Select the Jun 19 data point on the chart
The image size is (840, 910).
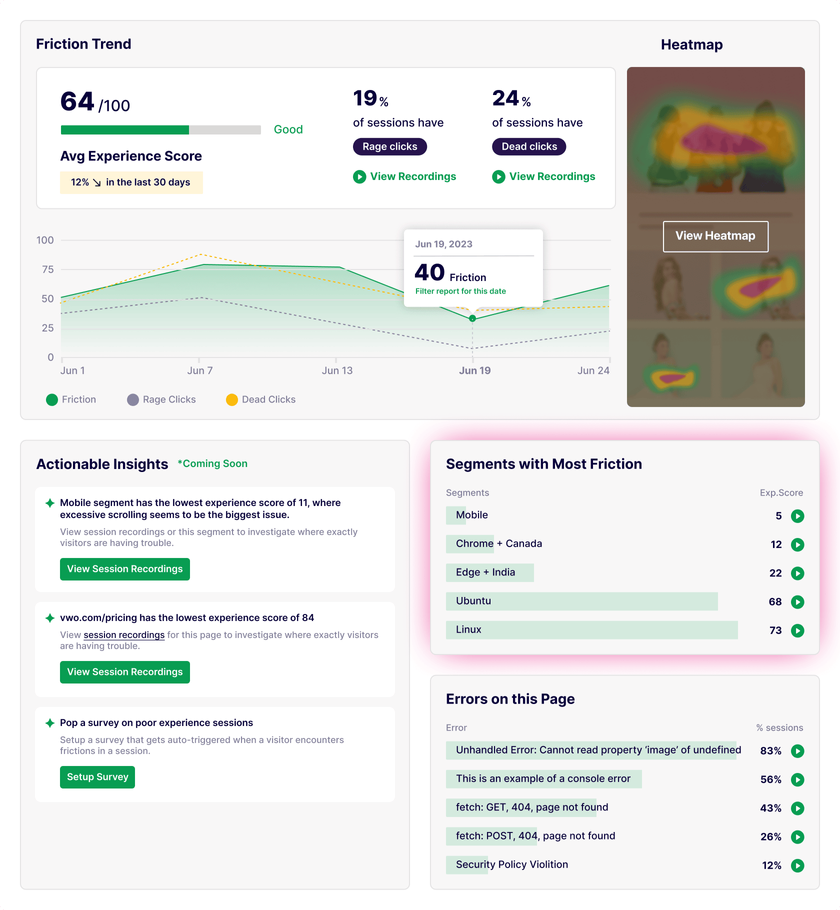[471, 317]
